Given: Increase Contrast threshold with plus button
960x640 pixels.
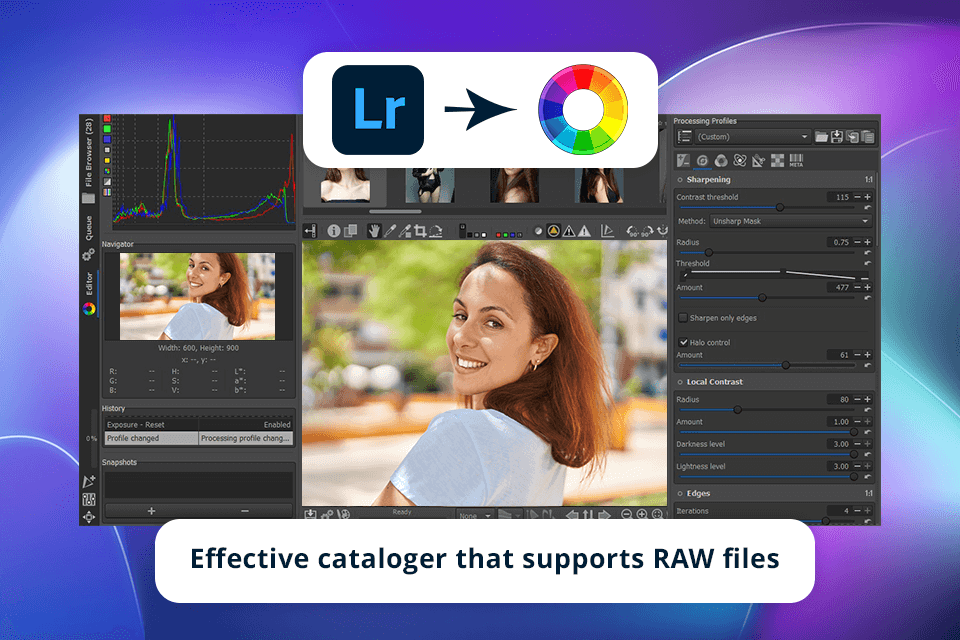Looking at the screenshot, I should [868, 197].
